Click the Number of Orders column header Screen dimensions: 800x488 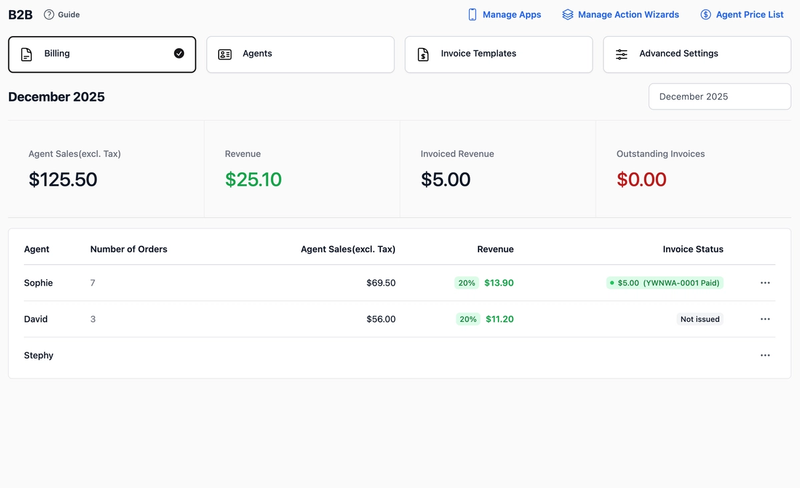(x=129, y=249)
